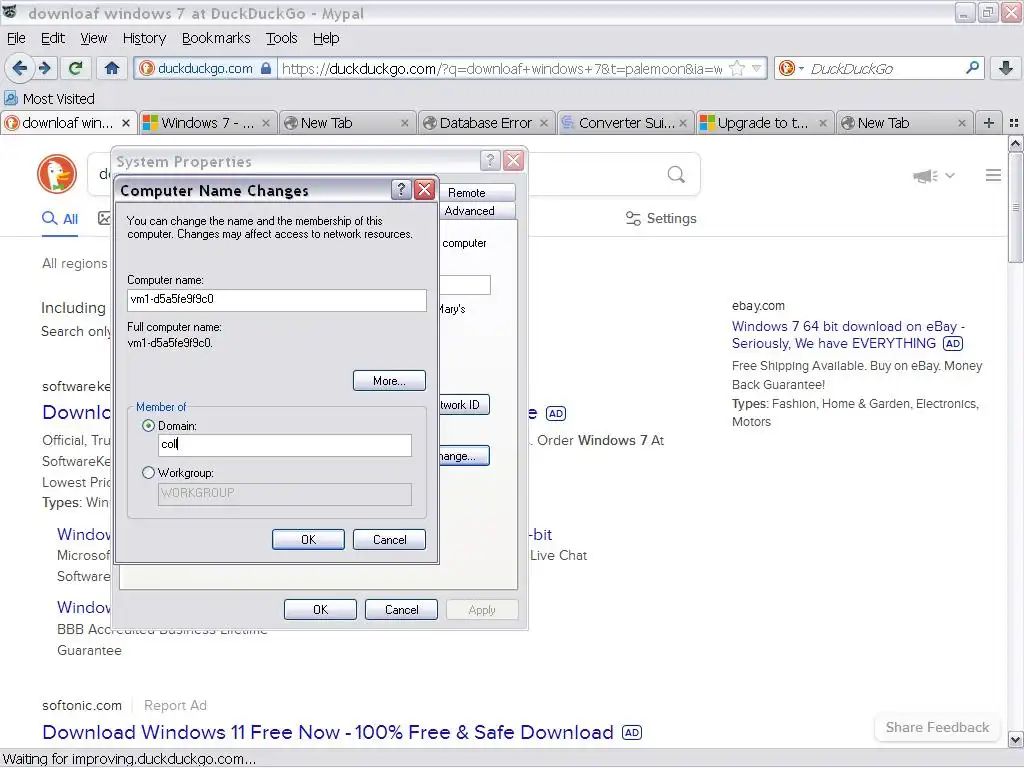Click the page scrollbar down arrow
The image size is (1024, 768).
pyautogui.click(x=1016, y=739)
